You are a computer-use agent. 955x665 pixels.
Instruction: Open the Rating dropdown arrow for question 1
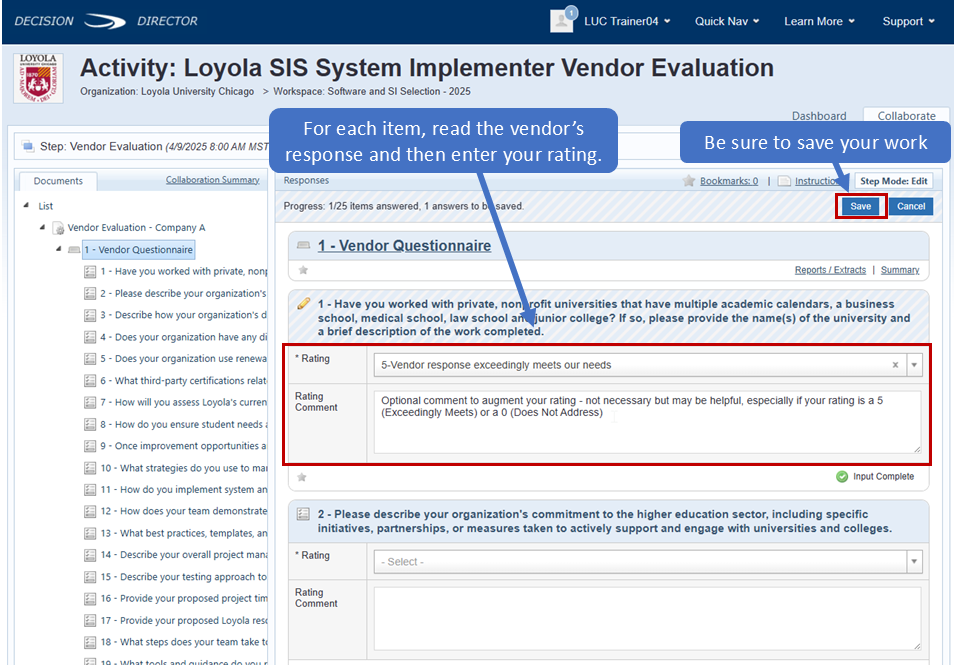(914, 365)
